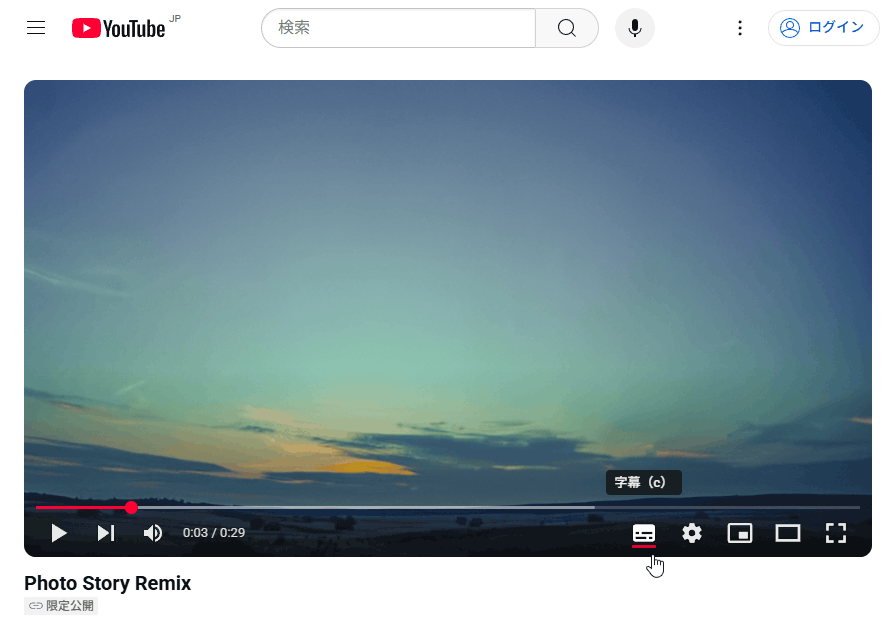The width and height of the screenshot is (894, 622).
Task: Open the hamburger guide menu
Action: click(x=36, y=27)
